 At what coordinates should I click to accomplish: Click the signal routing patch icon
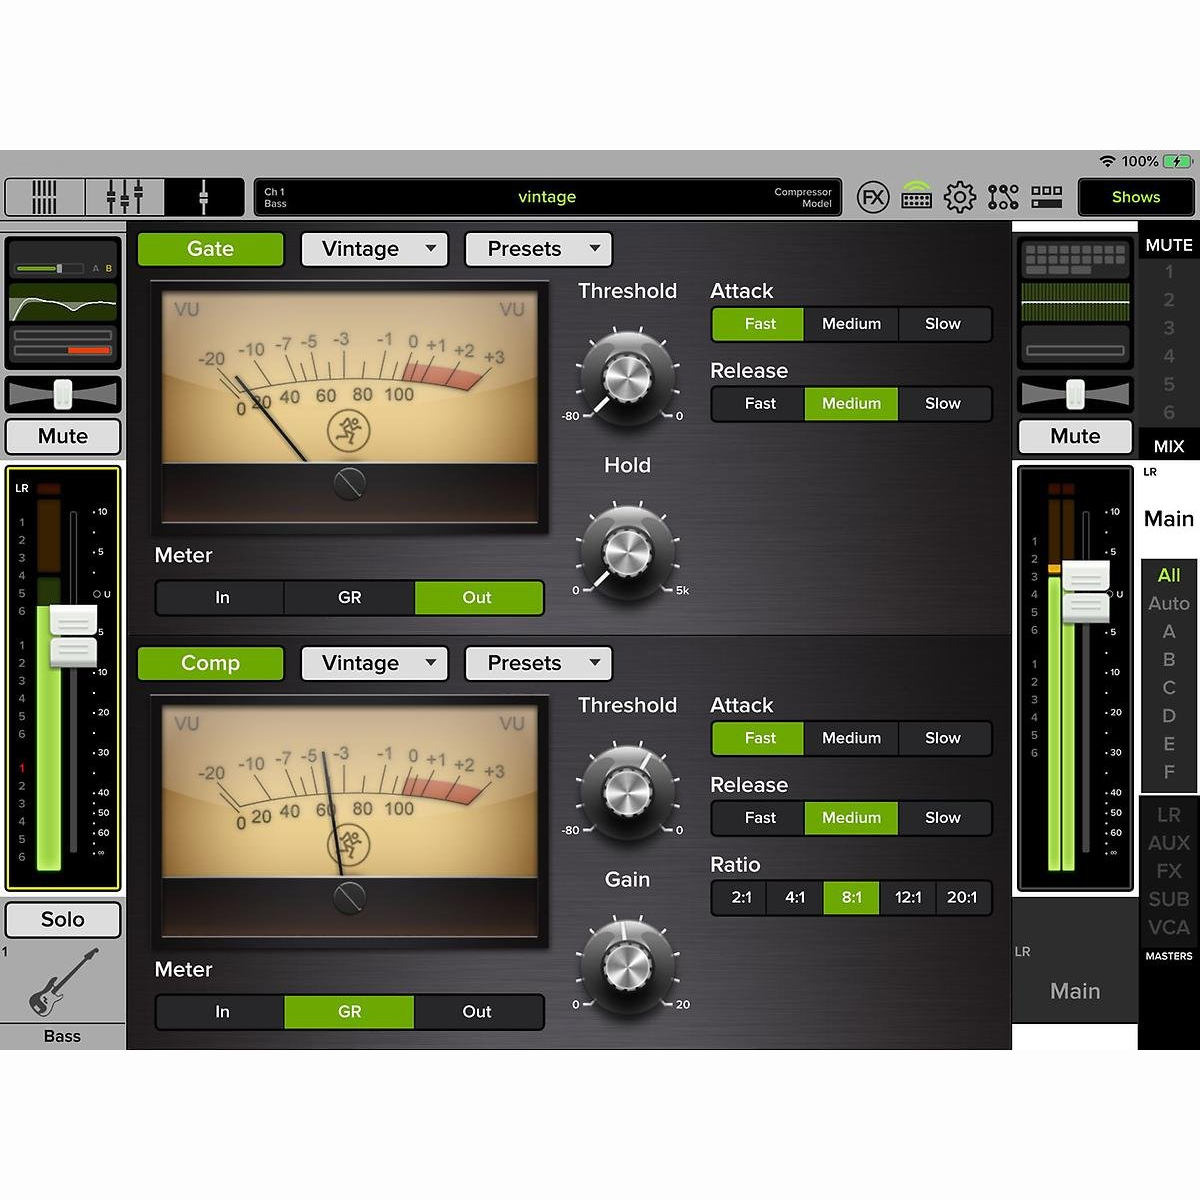1003,197
